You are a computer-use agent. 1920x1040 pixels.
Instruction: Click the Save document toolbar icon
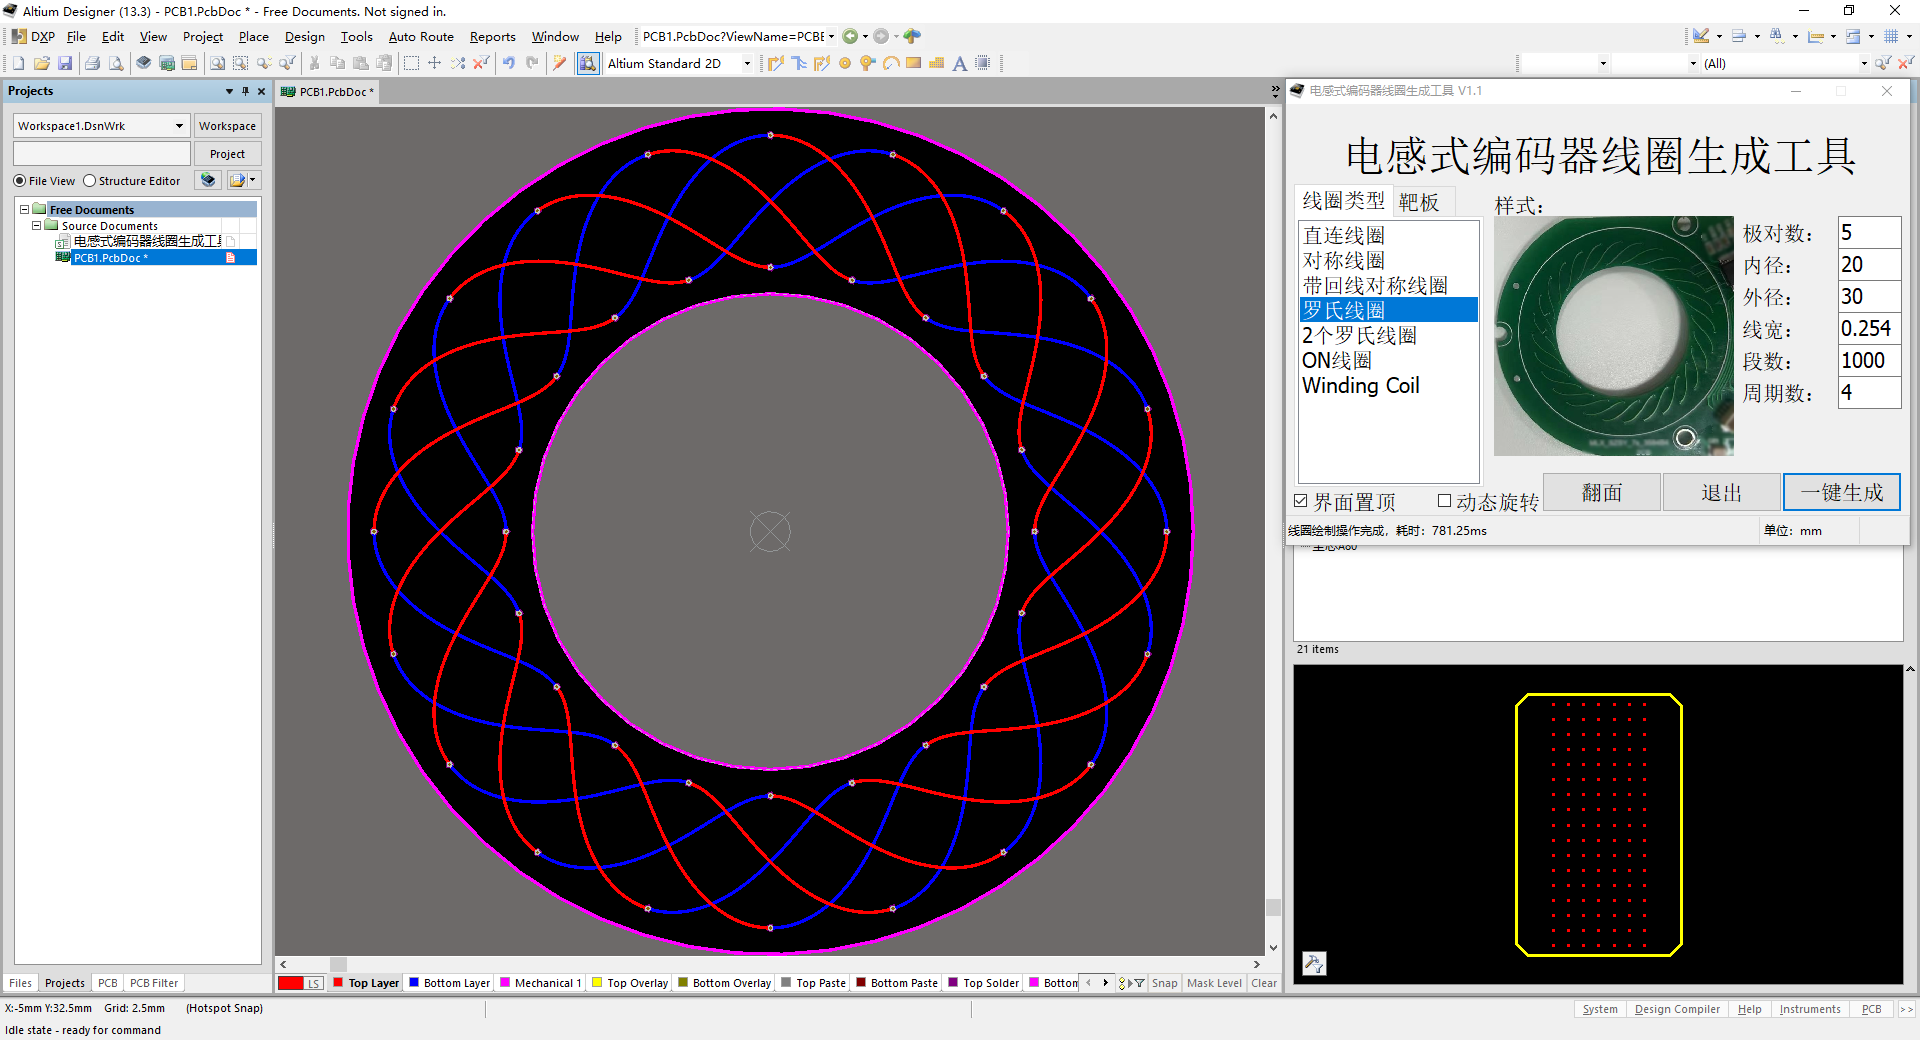click(65, 63)
